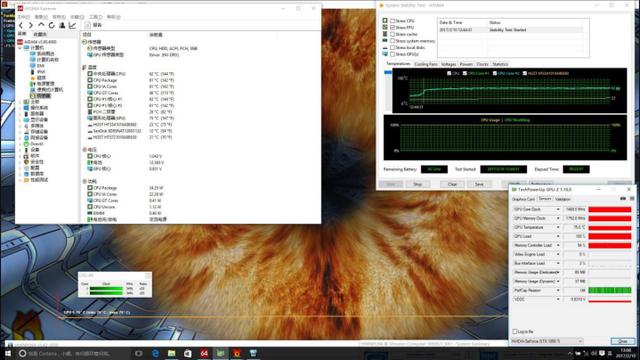Select the DirectX node in AIDA64 tree
Image resolution: width=640 pixels, height=360 pixels.
point(33,144)
